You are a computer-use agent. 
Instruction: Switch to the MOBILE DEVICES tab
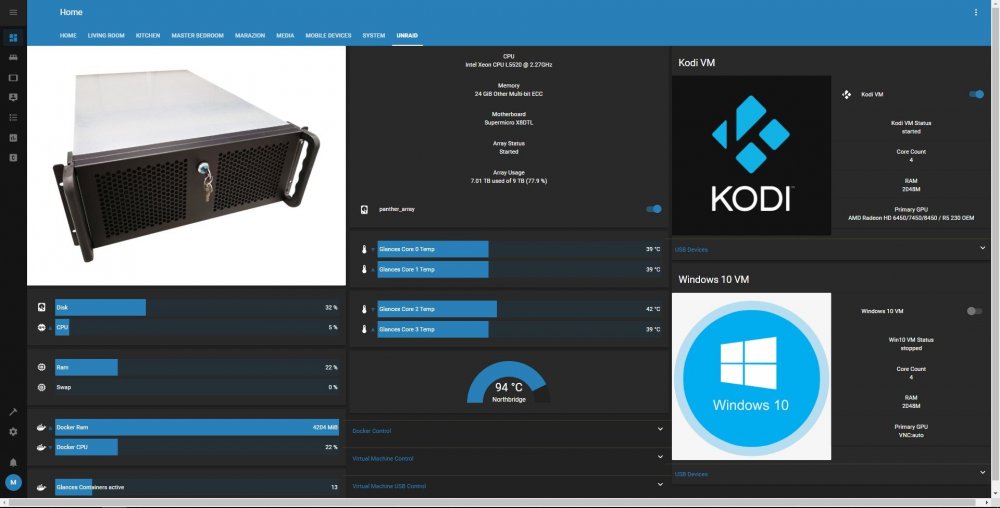pyautogui.click(x=328, y=36)
